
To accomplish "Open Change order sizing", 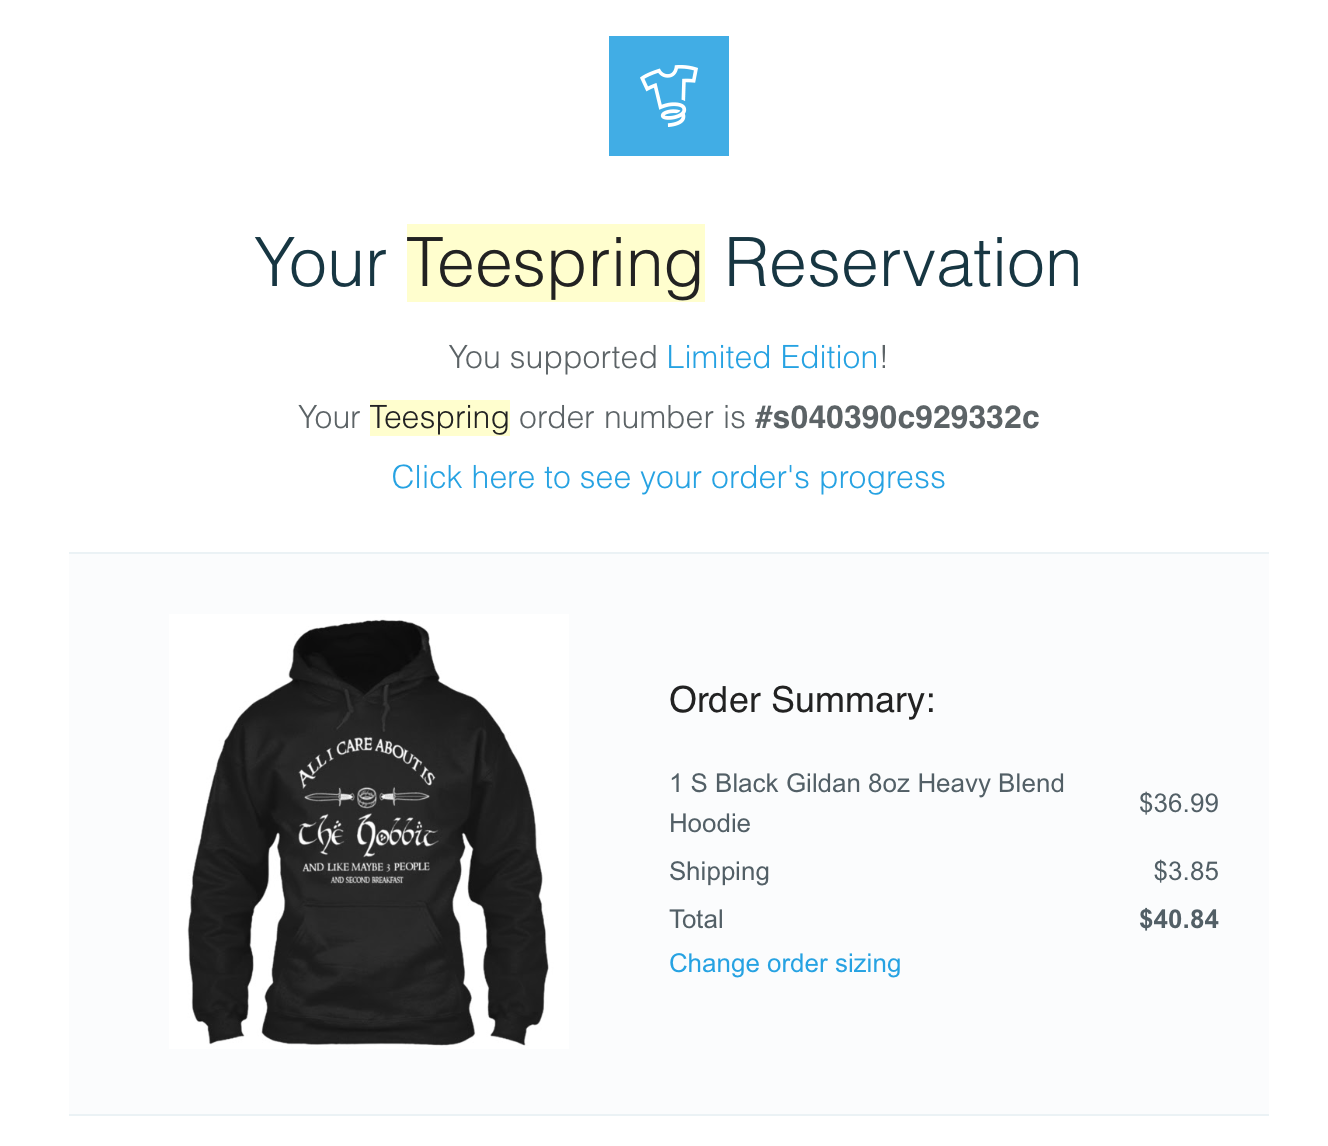I will coord(784,963).
